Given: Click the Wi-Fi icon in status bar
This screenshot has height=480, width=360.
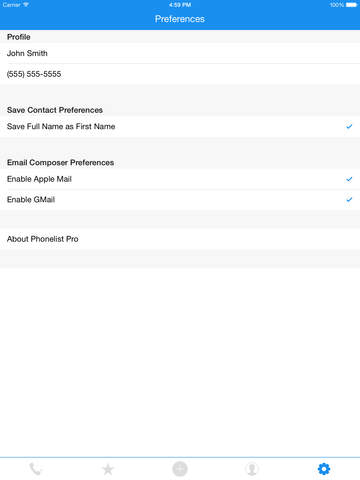Looking at the screenshot, I should point(26,5).
